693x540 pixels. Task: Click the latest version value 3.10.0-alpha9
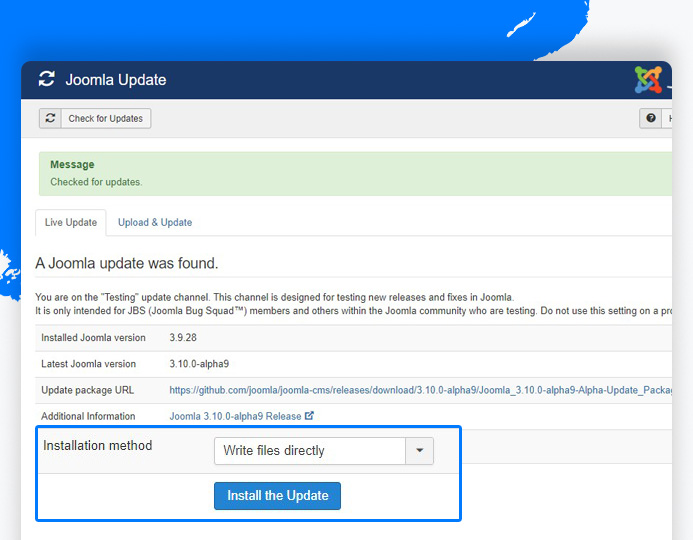199,364
